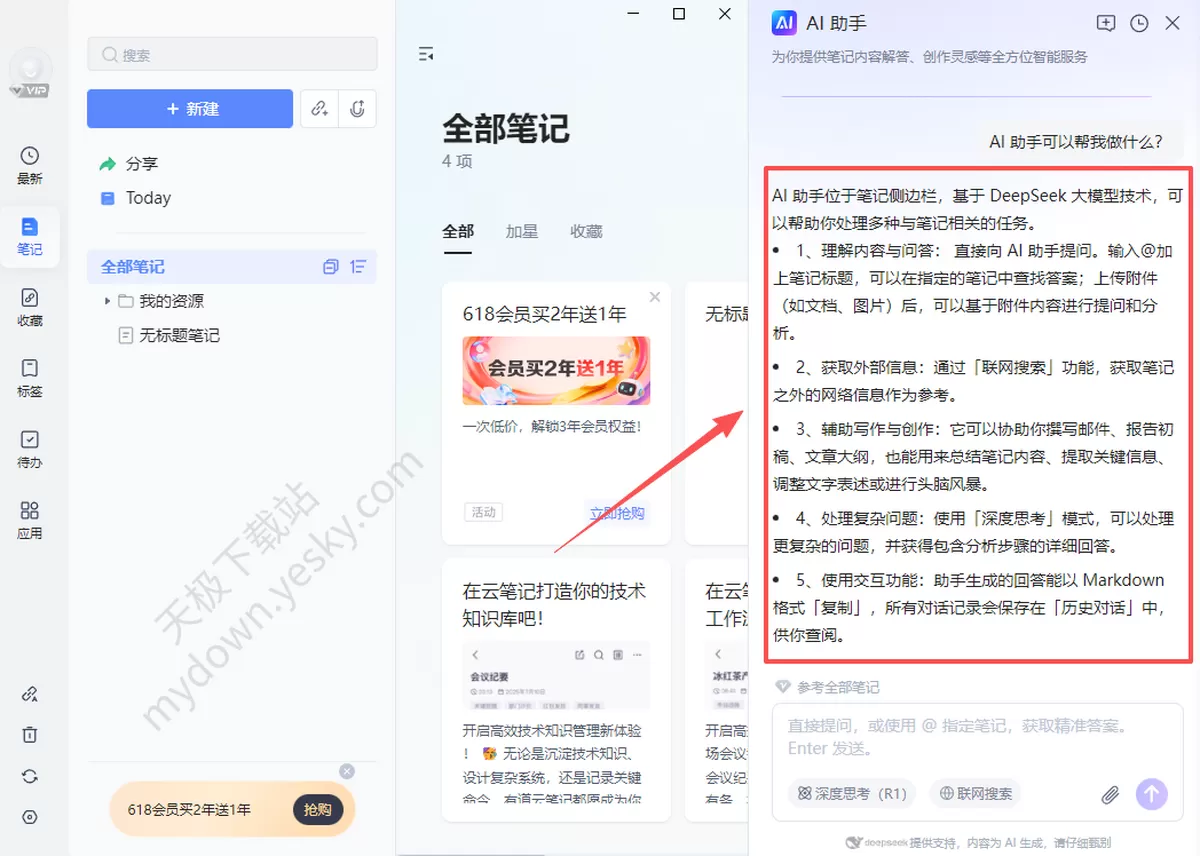The height and width of the screenshot is (856, 1200).
Task: Click the user message 'AI 助手可以帮我做什么?'
Action: [1076, 141]
